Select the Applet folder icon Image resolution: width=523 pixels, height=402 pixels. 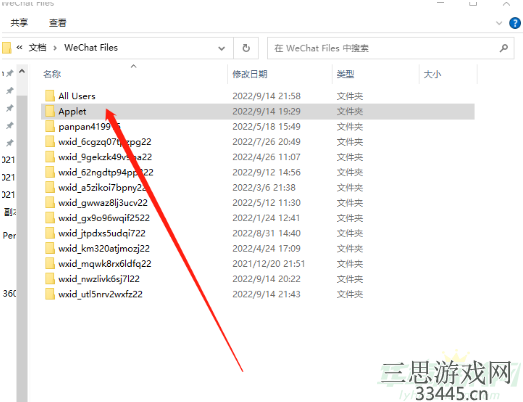pyautogui.click(x=50, y=111)
